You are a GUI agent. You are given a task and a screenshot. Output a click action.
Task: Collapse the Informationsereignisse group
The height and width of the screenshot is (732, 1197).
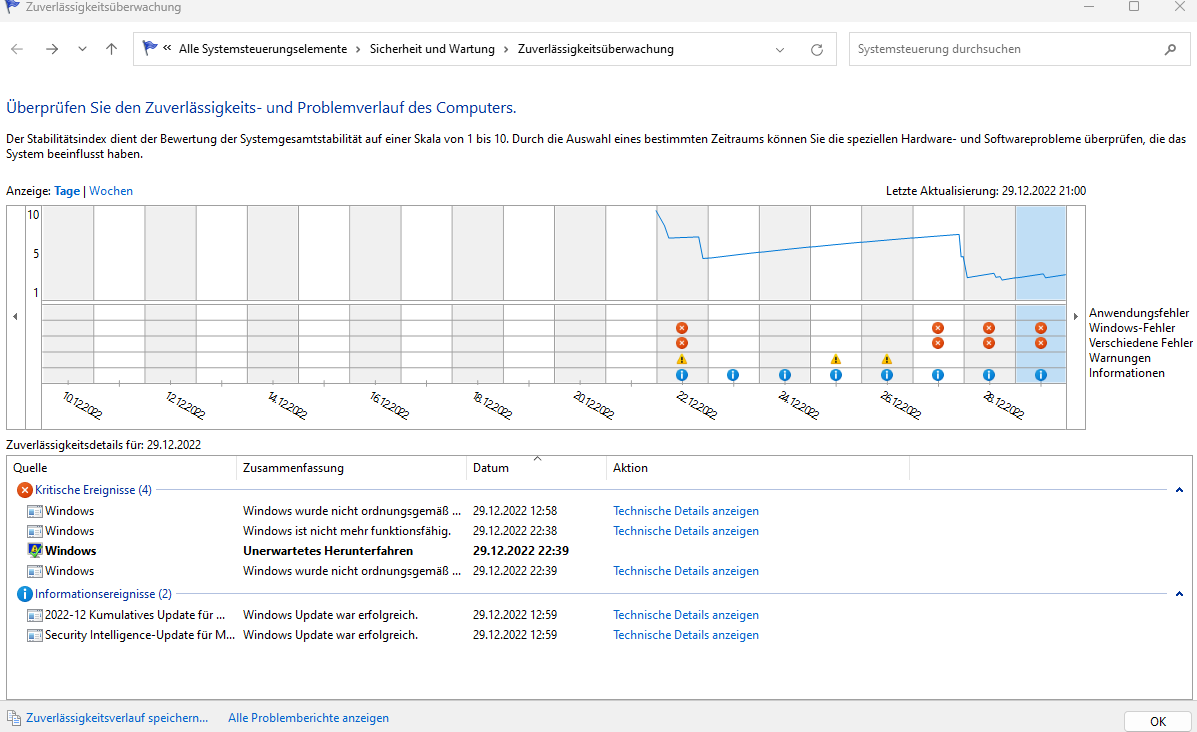click(x=1179, y=594)
